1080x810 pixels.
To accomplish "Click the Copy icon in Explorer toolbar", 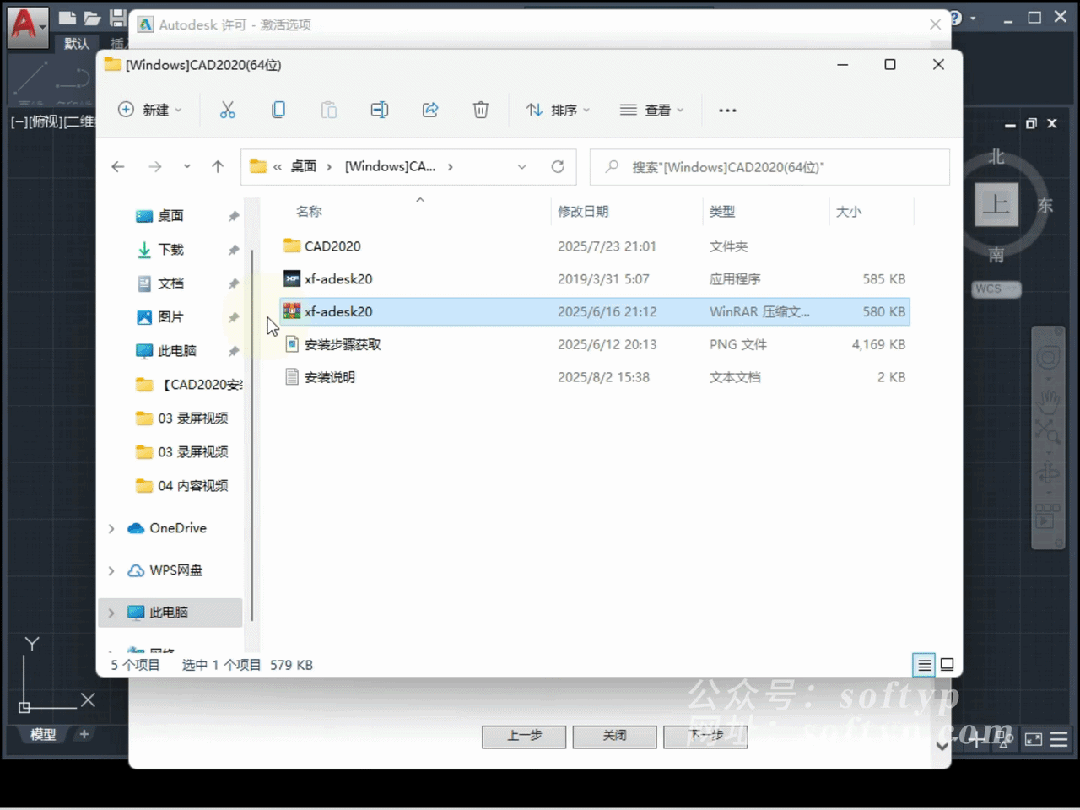I will (x=278, y=110).
